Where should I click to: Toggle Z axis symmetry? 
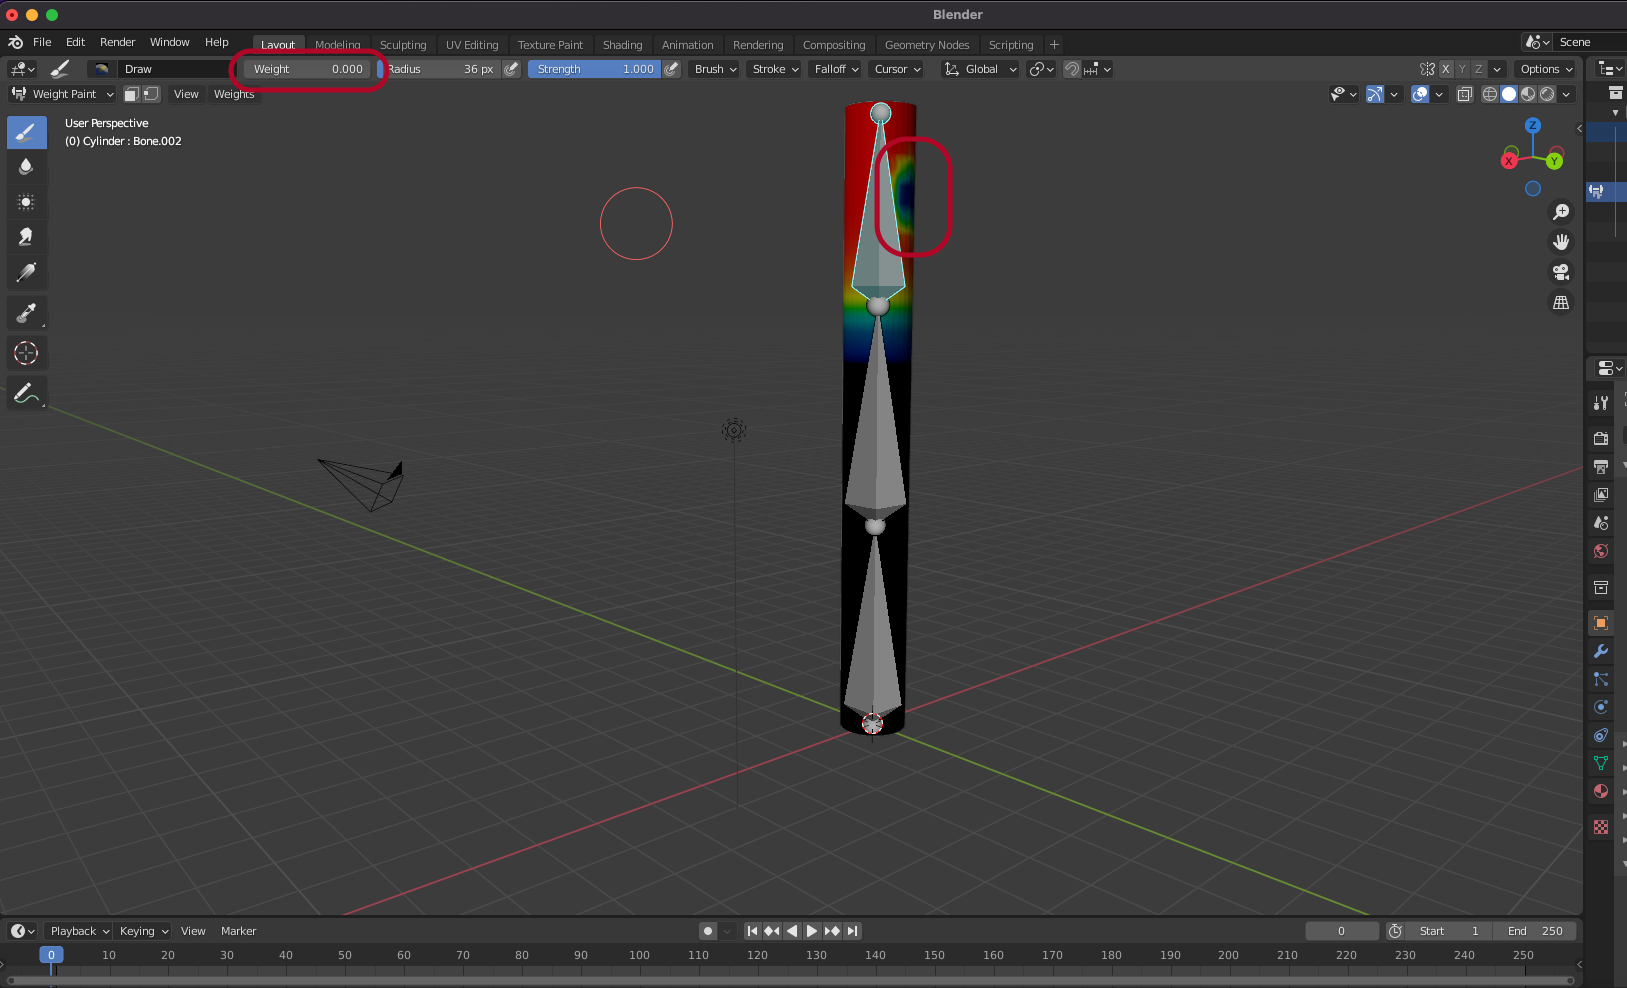pos(1478,69)
